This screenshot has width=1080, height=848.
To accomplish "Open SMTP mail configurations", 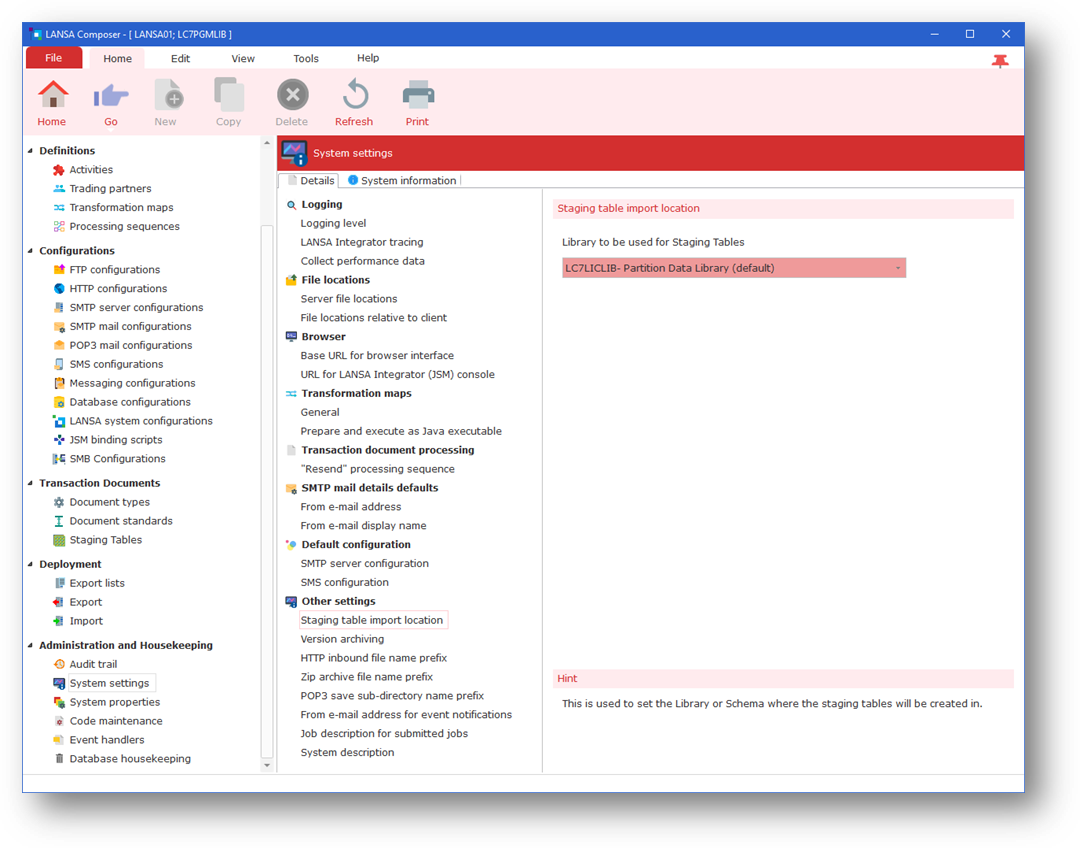I will click(130, 326).
